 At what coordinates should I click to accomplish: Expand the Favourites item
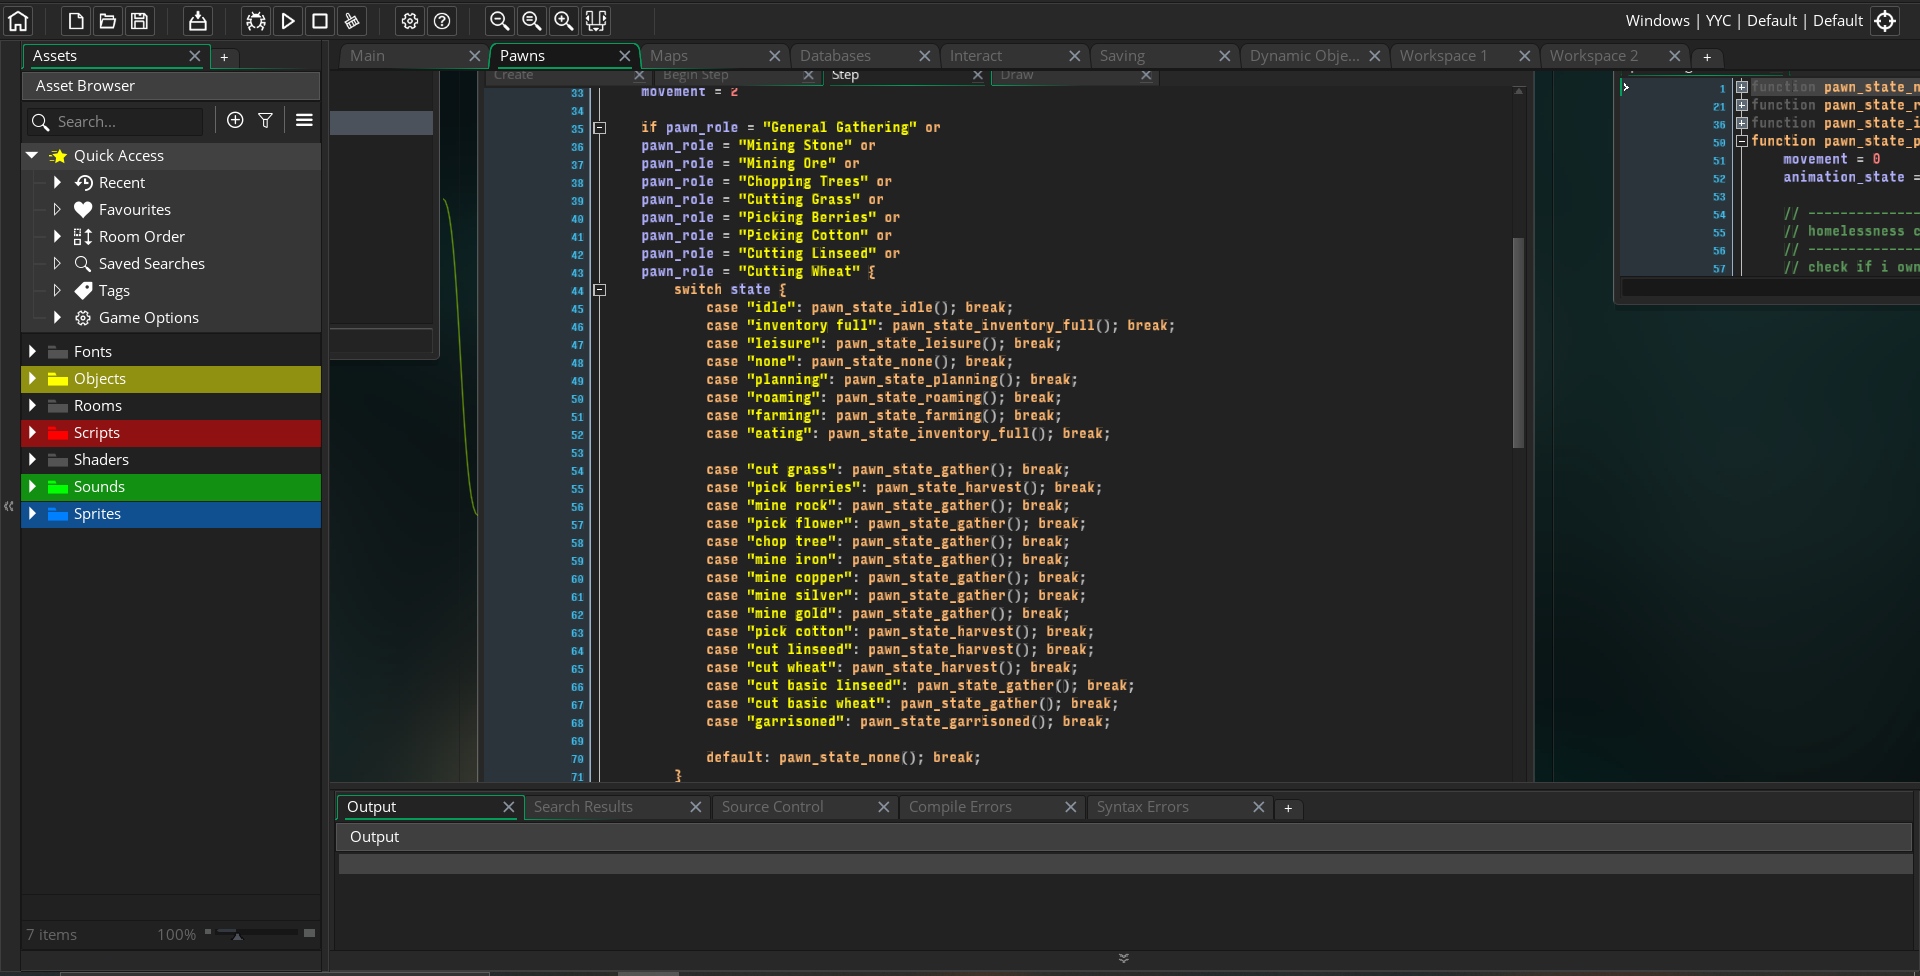click(x=57, y=209)
